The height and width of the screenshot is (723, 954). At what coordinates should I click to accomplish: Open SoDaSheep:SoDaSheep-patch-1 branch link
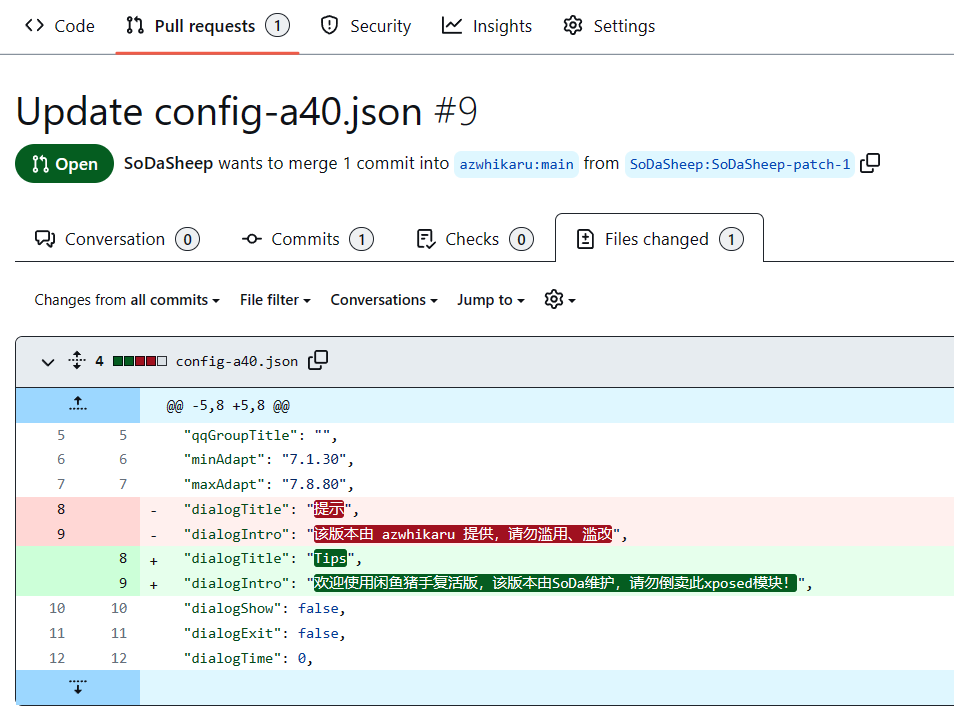740,164
